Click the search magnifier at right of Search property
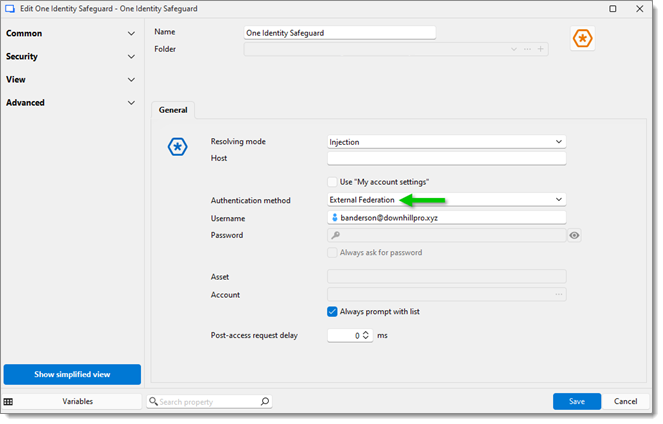This screenshot has height=424, width=663. click(x=265, y=402)
